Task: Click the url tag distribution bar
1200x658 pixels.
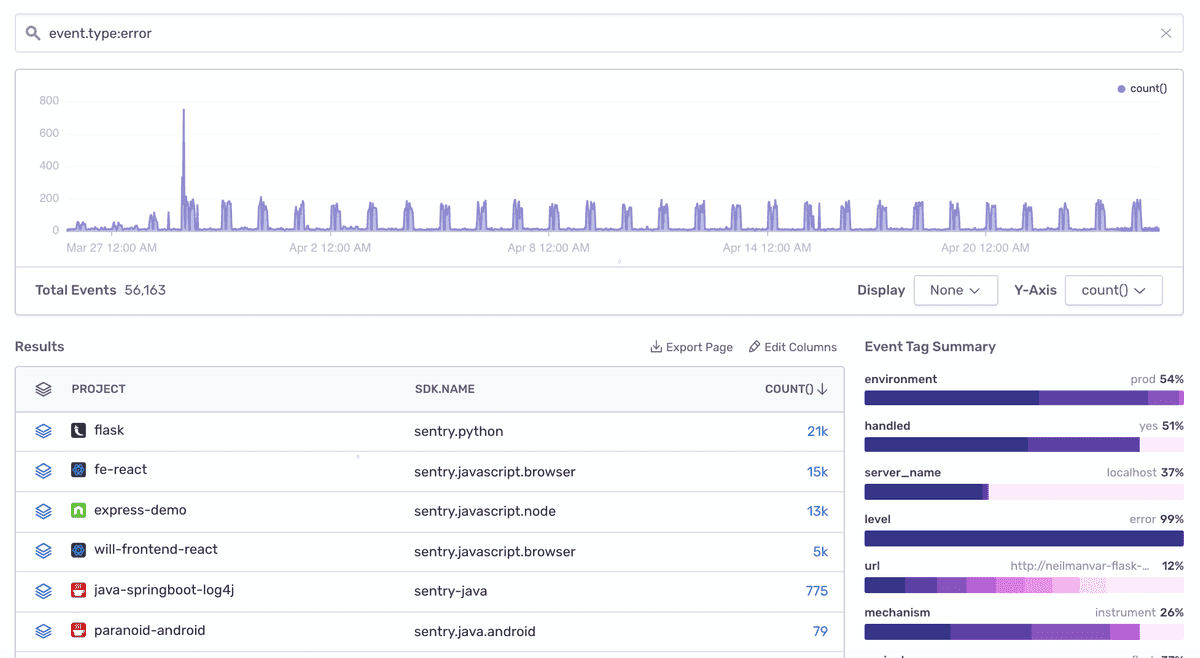Action: (x=1024, y=585)
